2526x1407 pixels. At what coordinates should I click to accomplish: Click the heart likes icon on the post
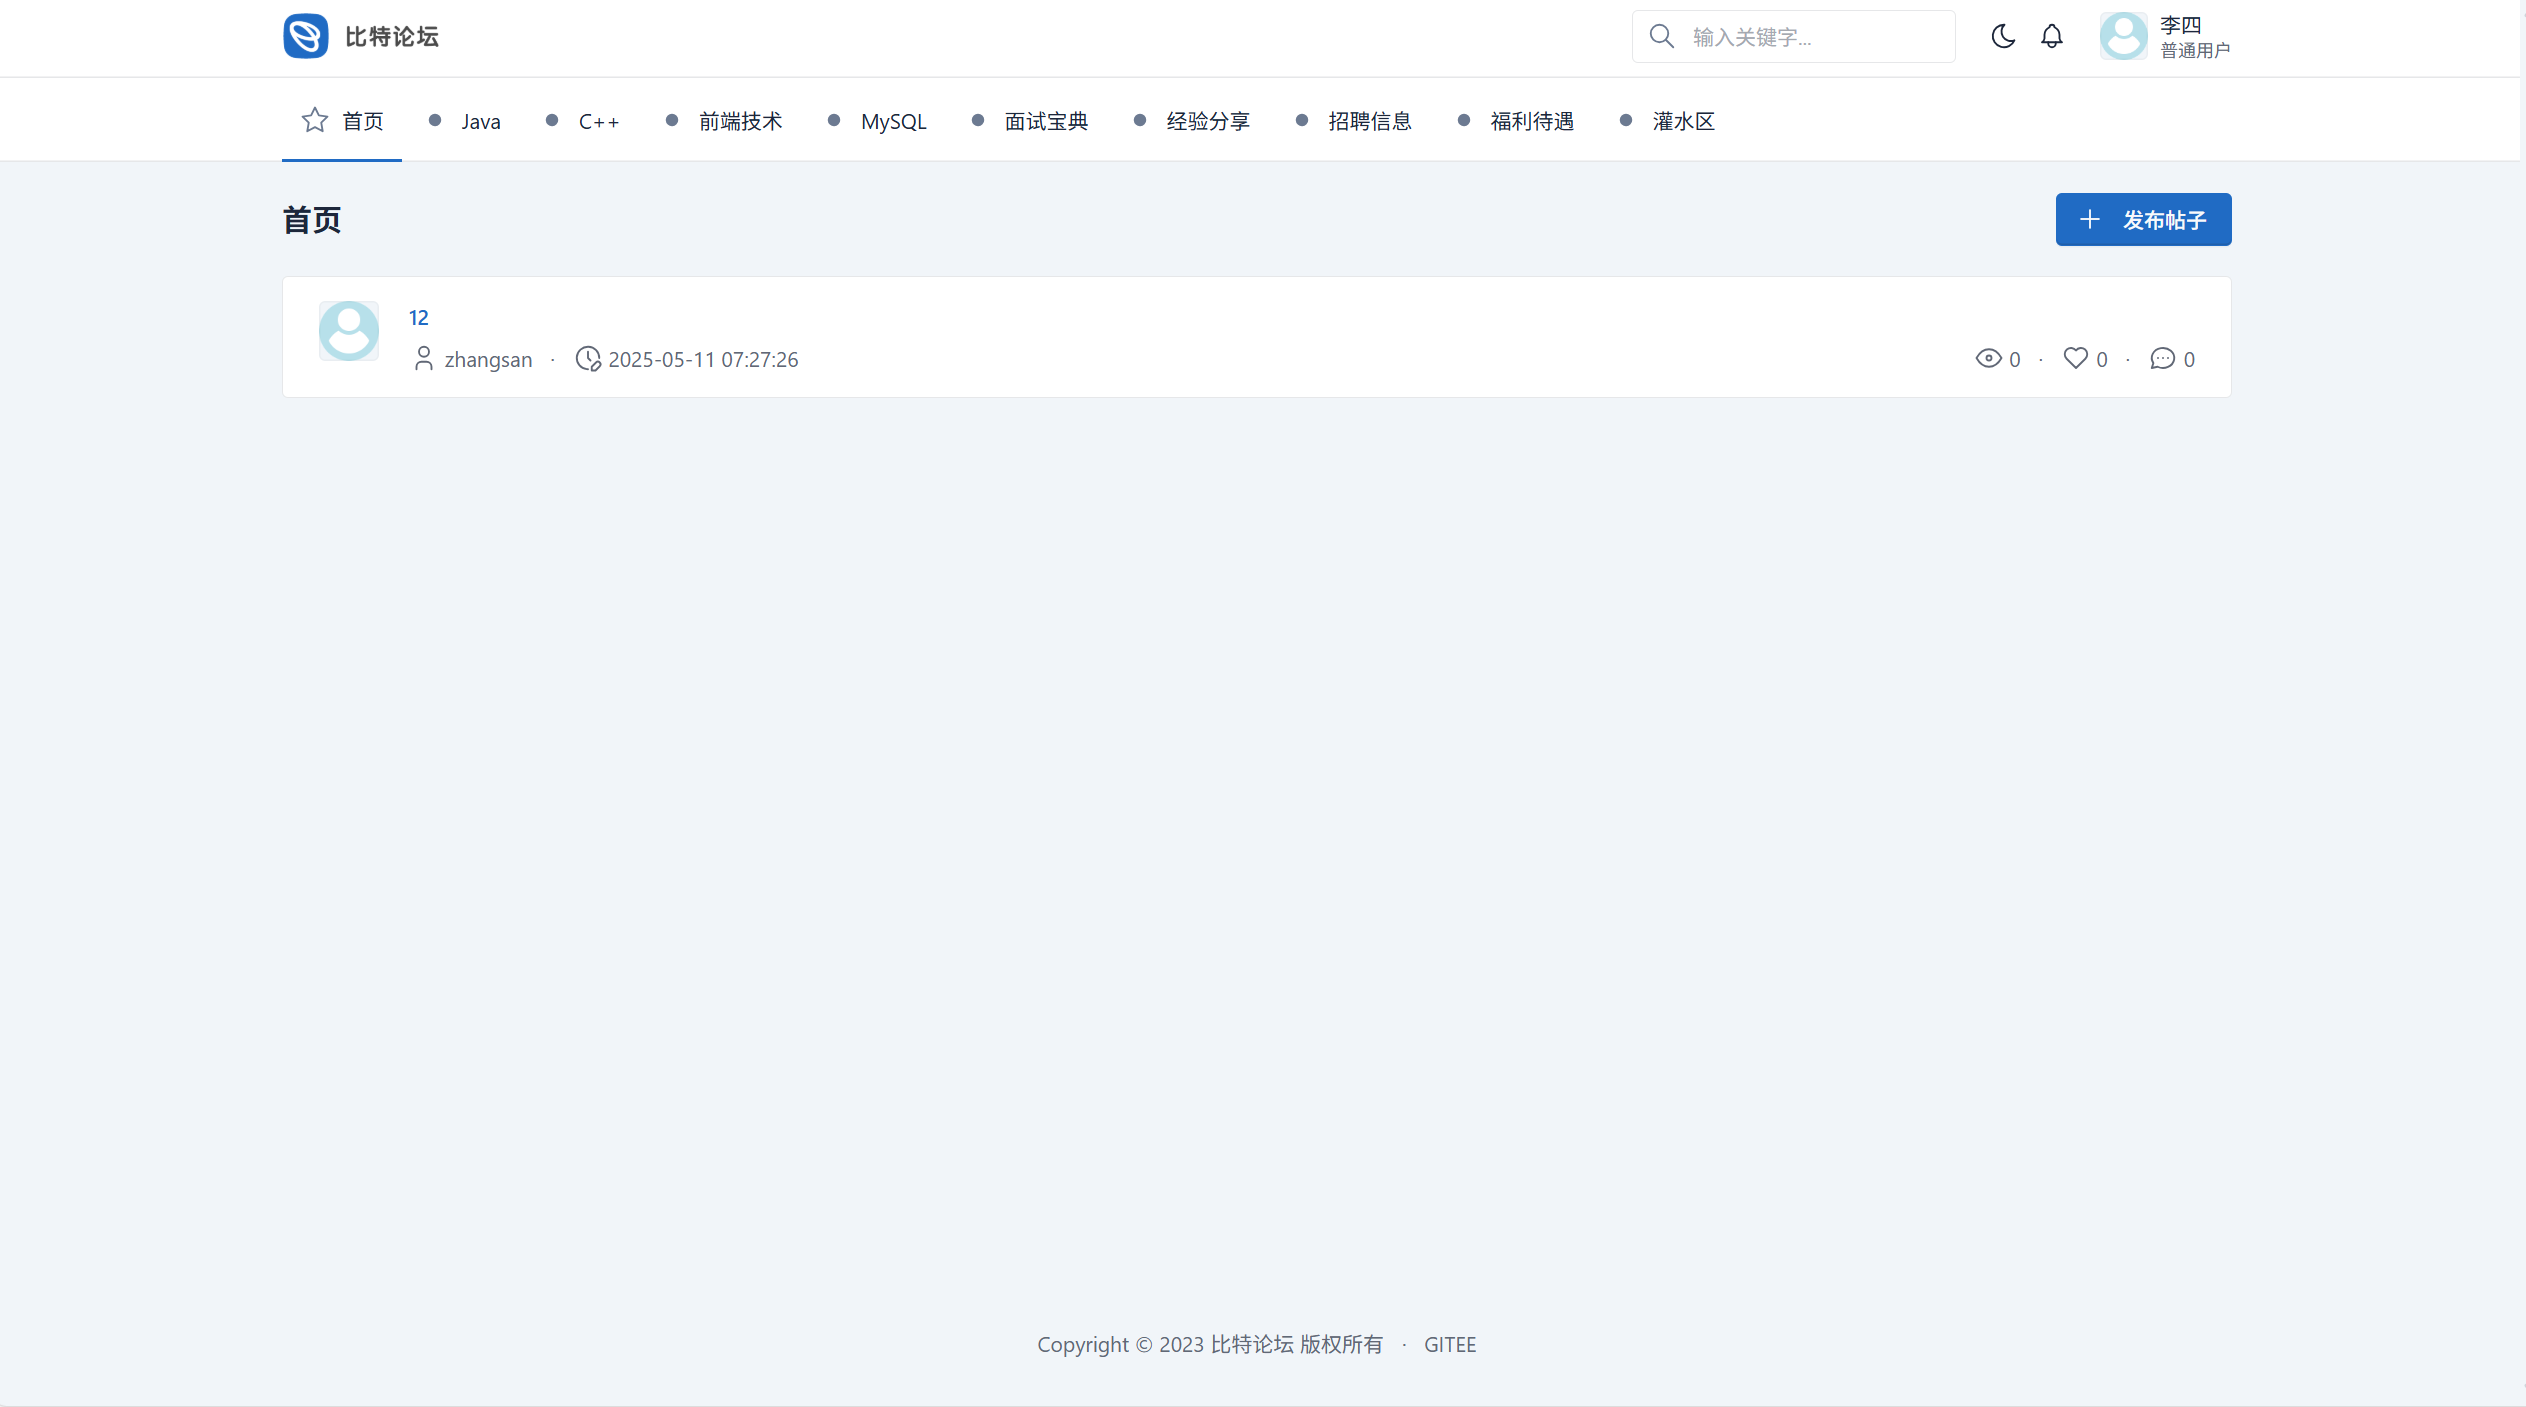[2075, 358]
